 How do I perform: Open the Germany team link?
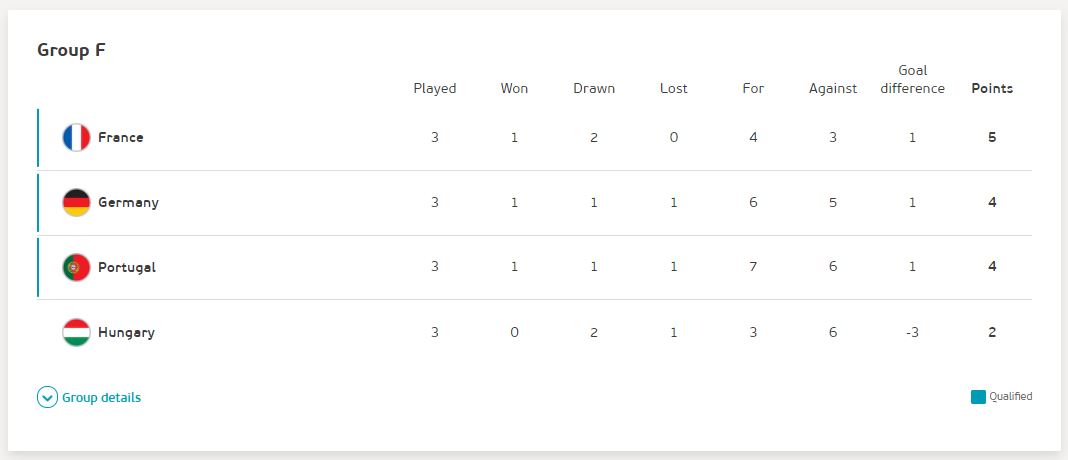tap(128, 202)
